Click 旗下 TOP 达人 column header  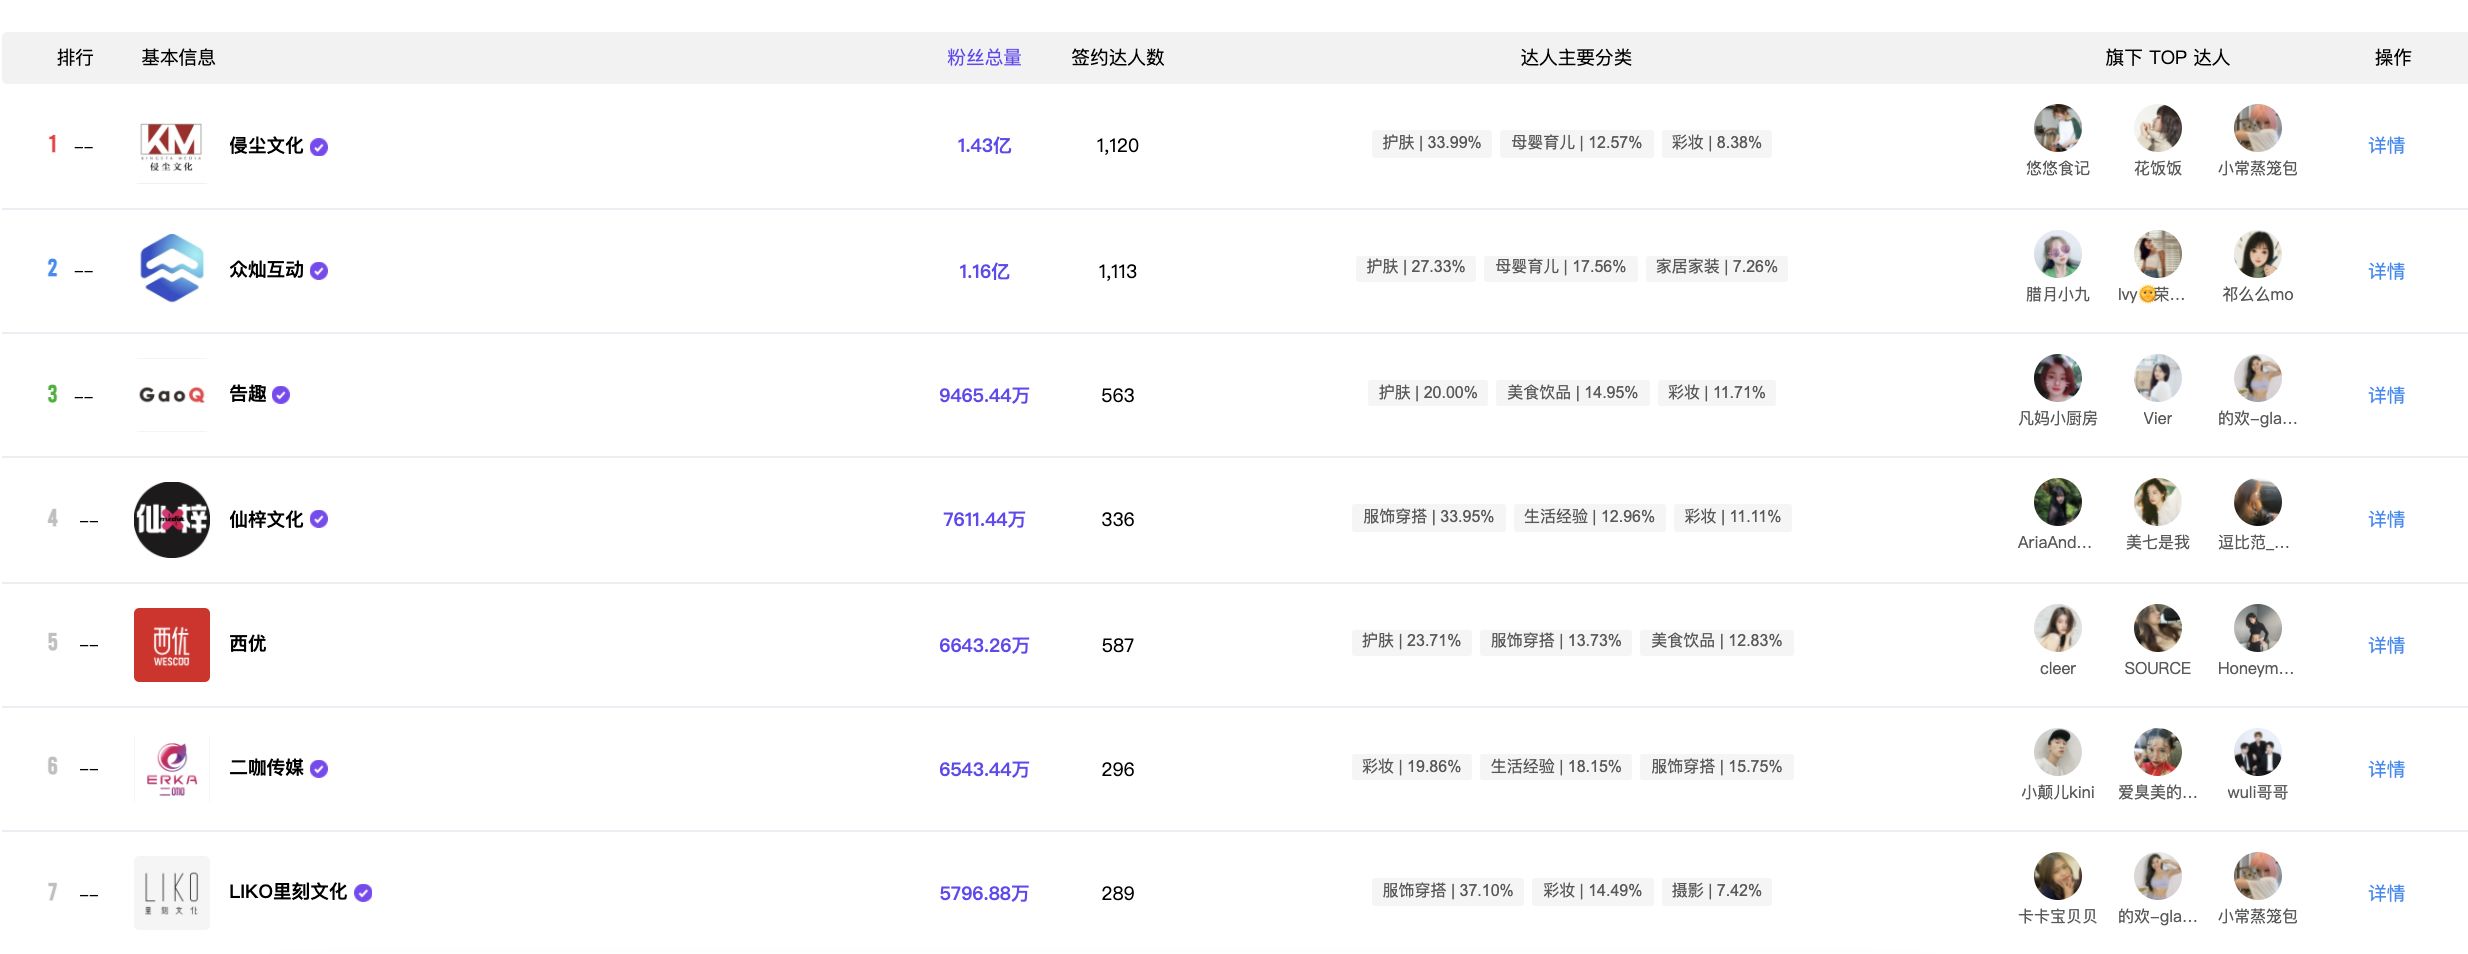tap(2167, 58)
